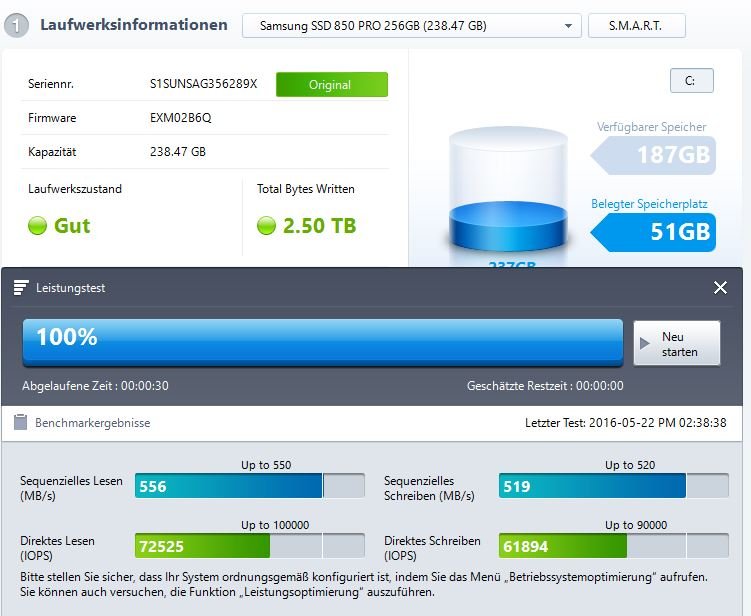
Task: Click firmware version EXM02B6Q
Action: (181, 118)
